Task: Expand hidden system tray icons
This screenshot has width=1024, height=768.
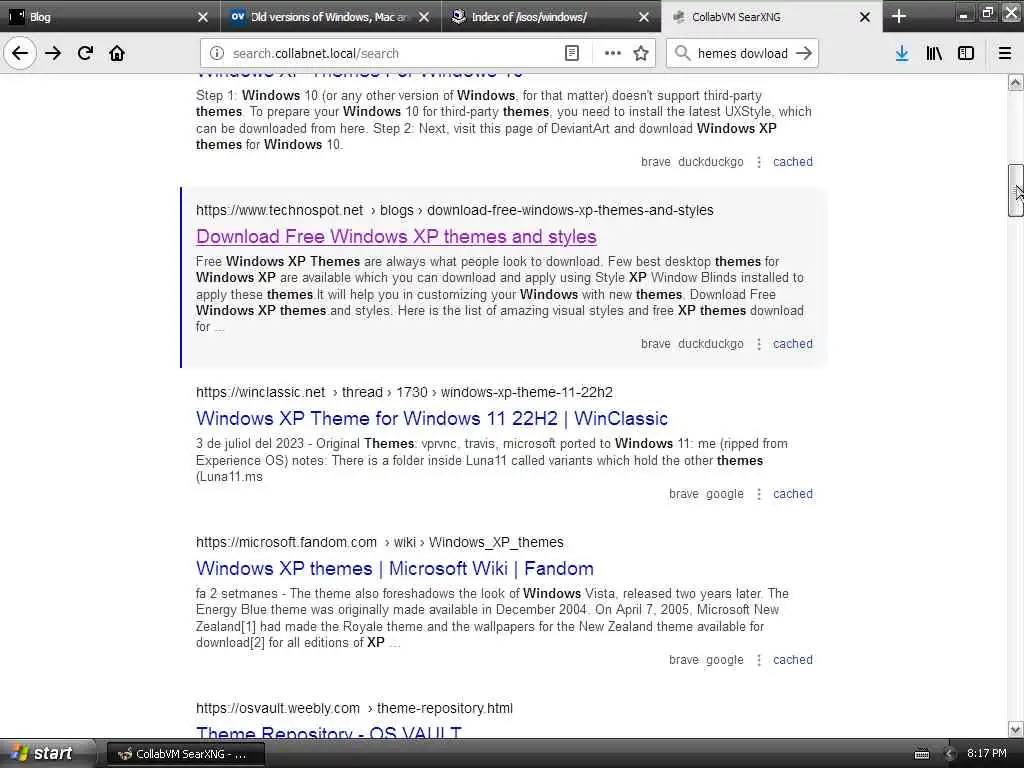Action: [949, 754]
